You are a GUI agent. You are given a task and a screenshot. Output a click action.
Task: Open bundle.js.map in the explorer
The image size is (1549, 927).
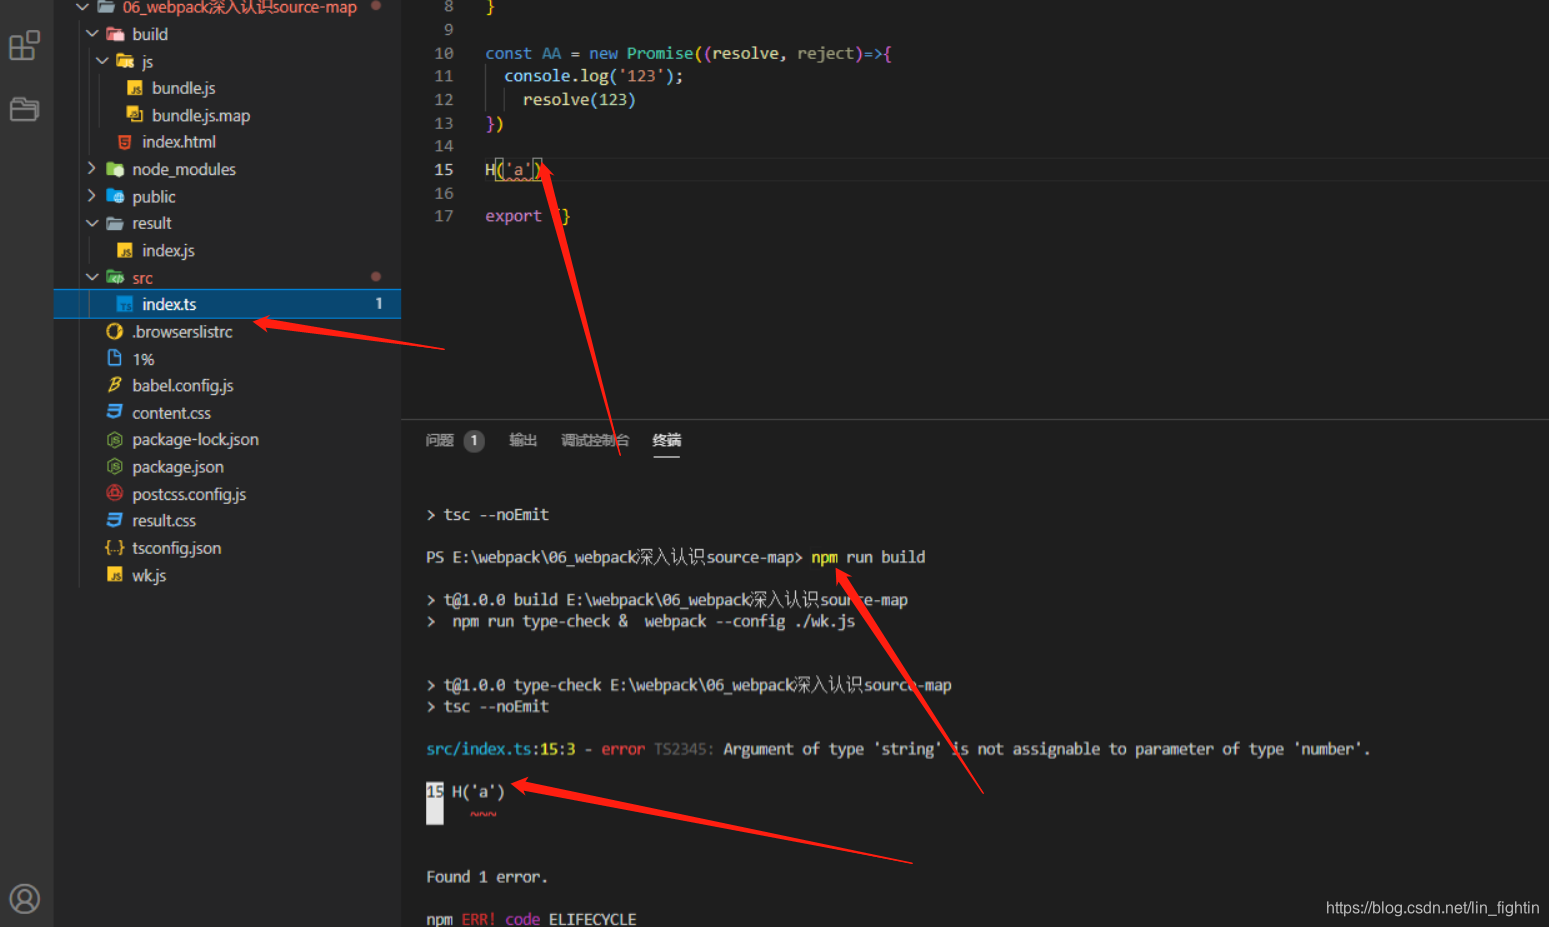(201, 115)
